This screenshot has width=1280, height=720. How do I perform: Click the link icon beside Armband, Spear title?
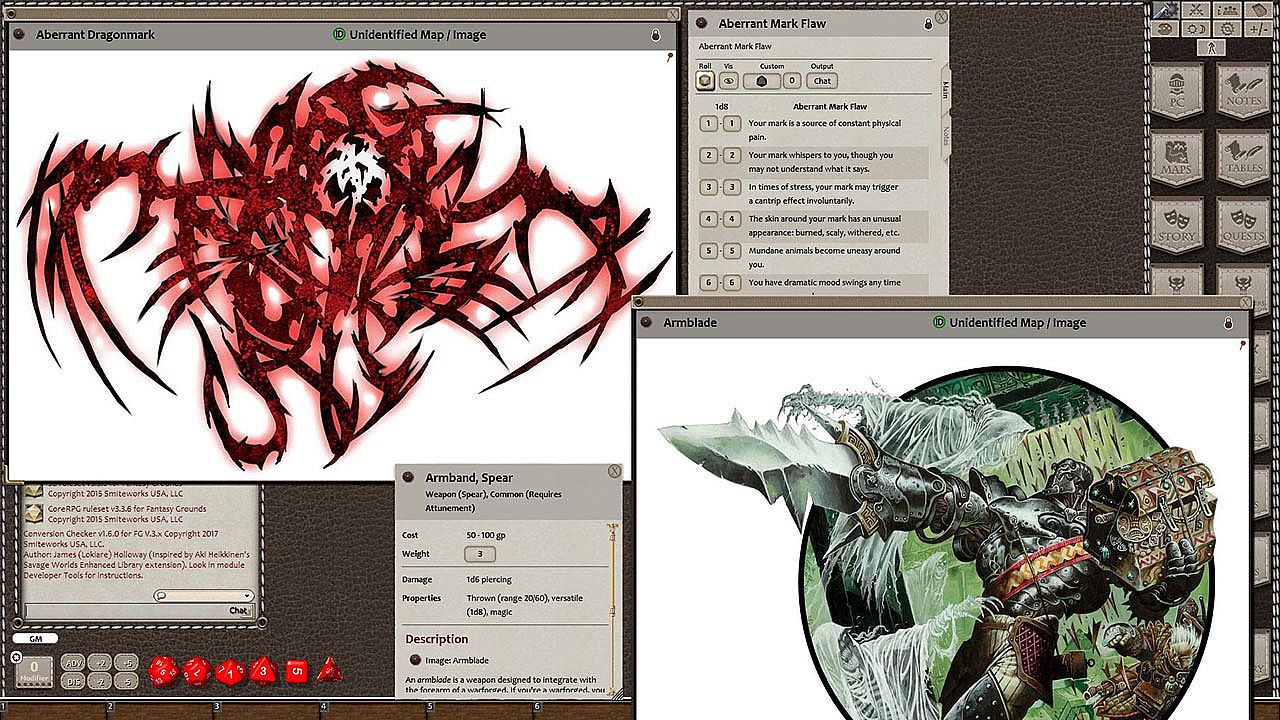(x=410, y=477)
